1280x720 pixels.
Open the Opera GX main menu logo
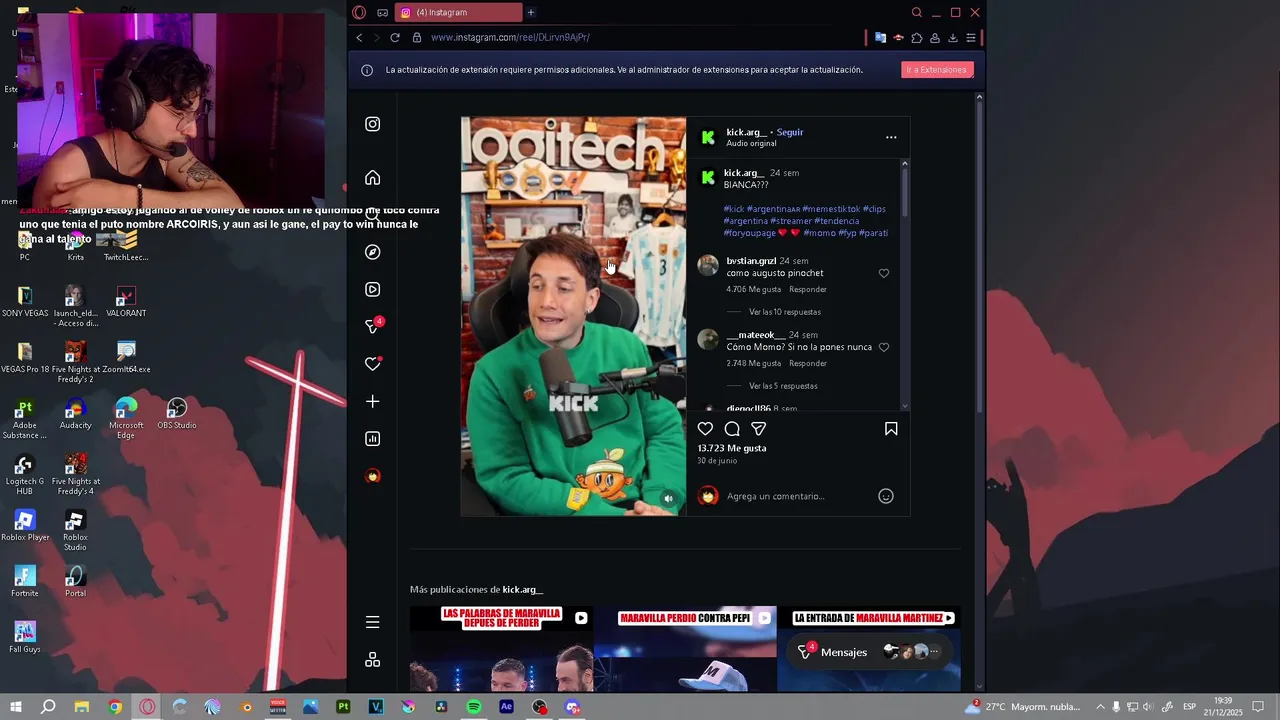tap(359, 12)
